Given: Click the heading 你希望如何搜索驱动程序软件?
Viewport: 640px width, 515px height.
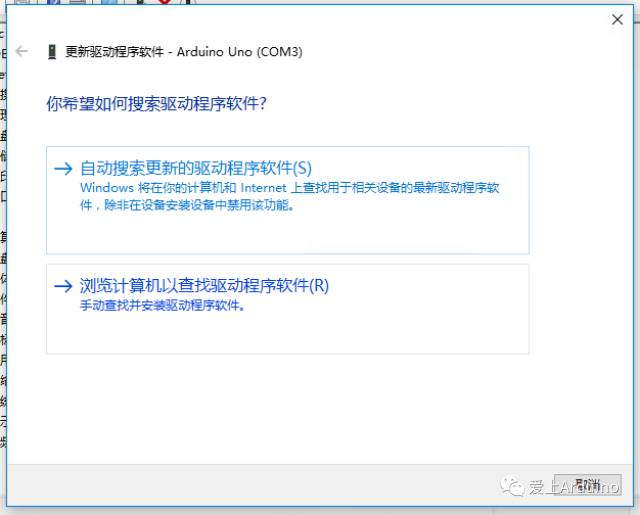Looking at the screenshot, I should click(156, 104).
